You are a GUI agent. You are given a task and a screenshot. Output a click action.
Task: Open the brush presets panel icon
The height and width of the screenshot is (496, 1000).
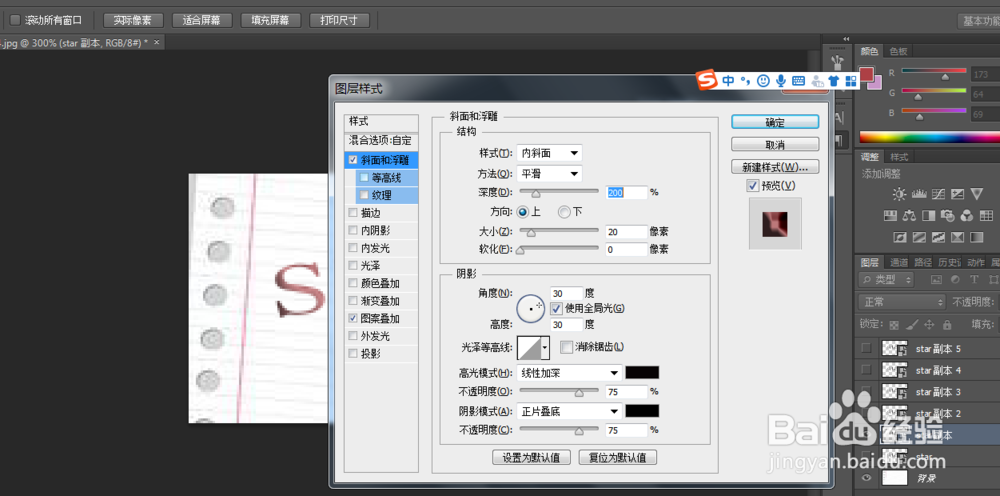click(x=839, y=62)
